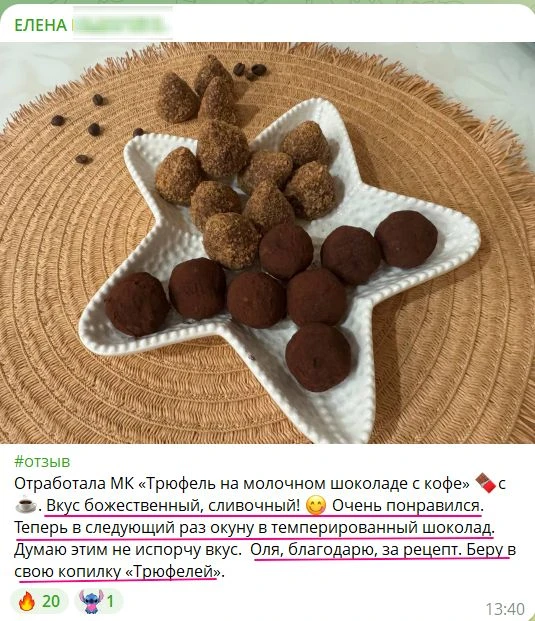Click underlined sentence about темперированный шоколад
This screenshot has width=535, height=621.
255,528
